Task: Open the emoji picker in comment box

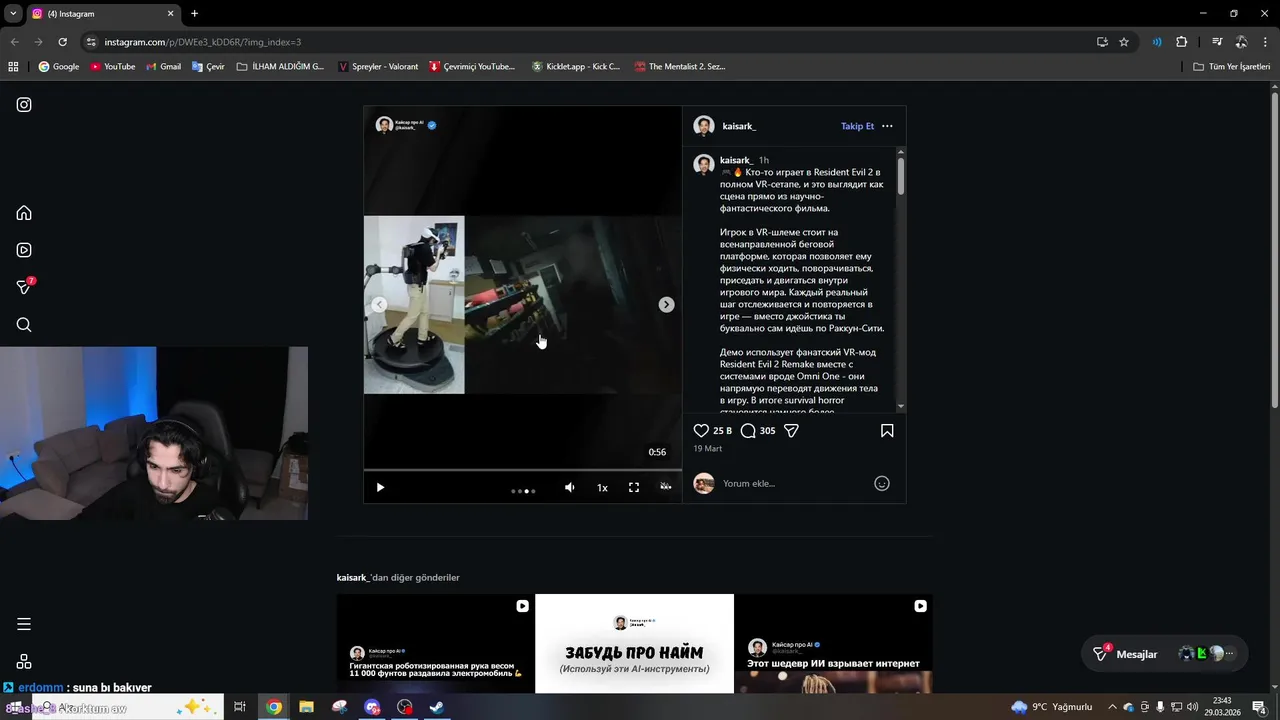Action: pyautogui.click(x=882, y=483)
